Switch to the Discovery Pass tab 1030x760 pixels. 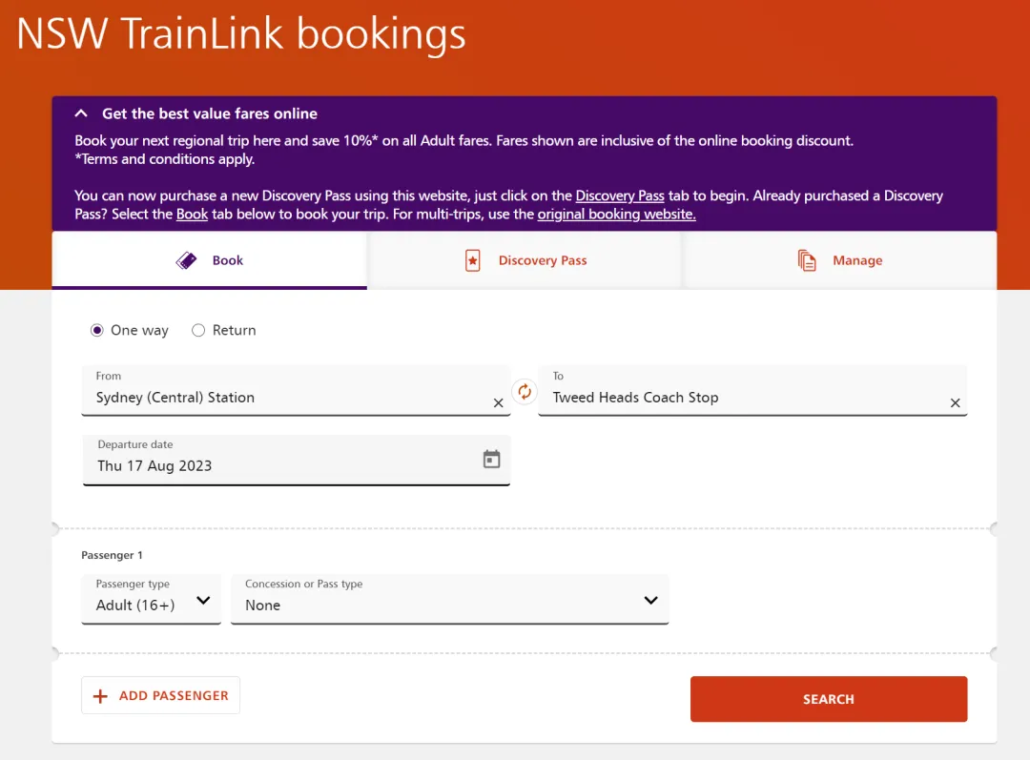pyautogui.click(x=524, y=261)
